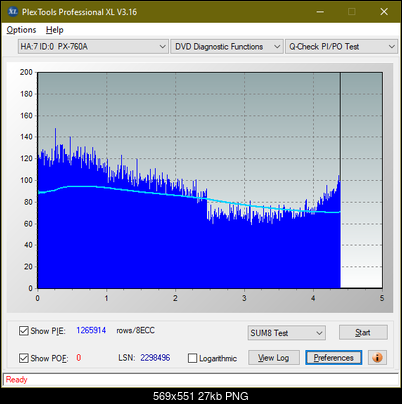Click the POF count value 0
The height and width of the screenshot is (404, 402).
tap(79, 358)
